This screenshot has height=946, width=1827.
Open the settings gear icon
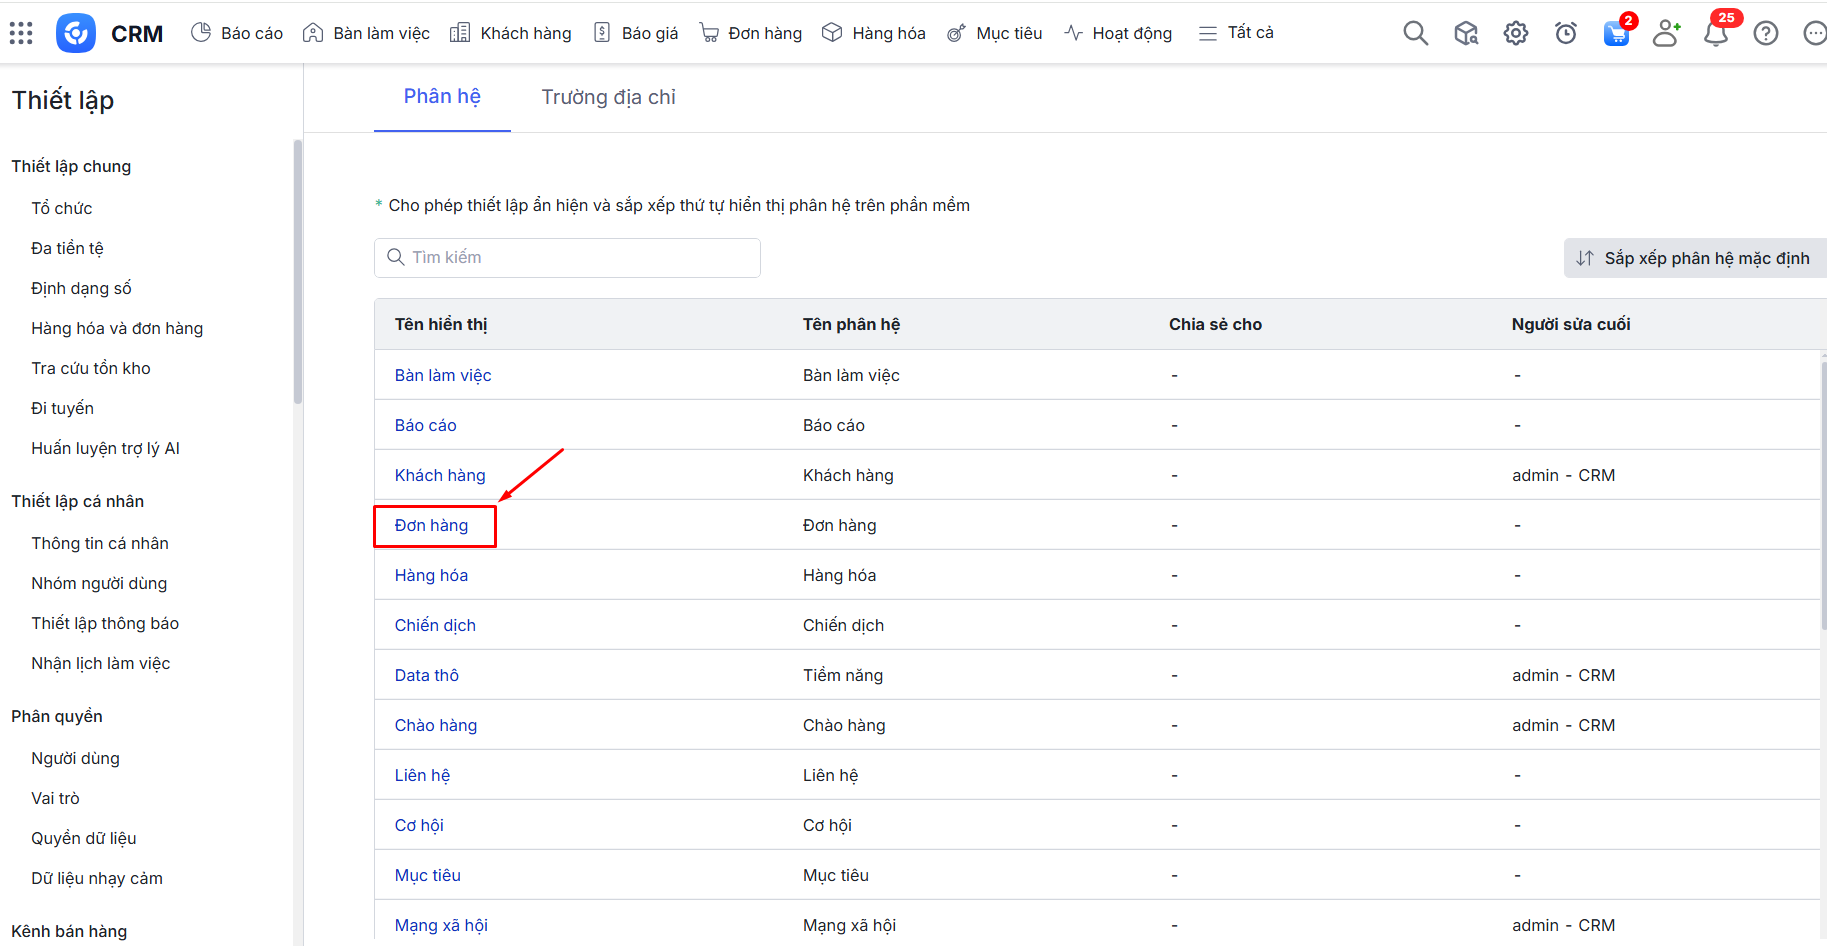[1515, 33]
